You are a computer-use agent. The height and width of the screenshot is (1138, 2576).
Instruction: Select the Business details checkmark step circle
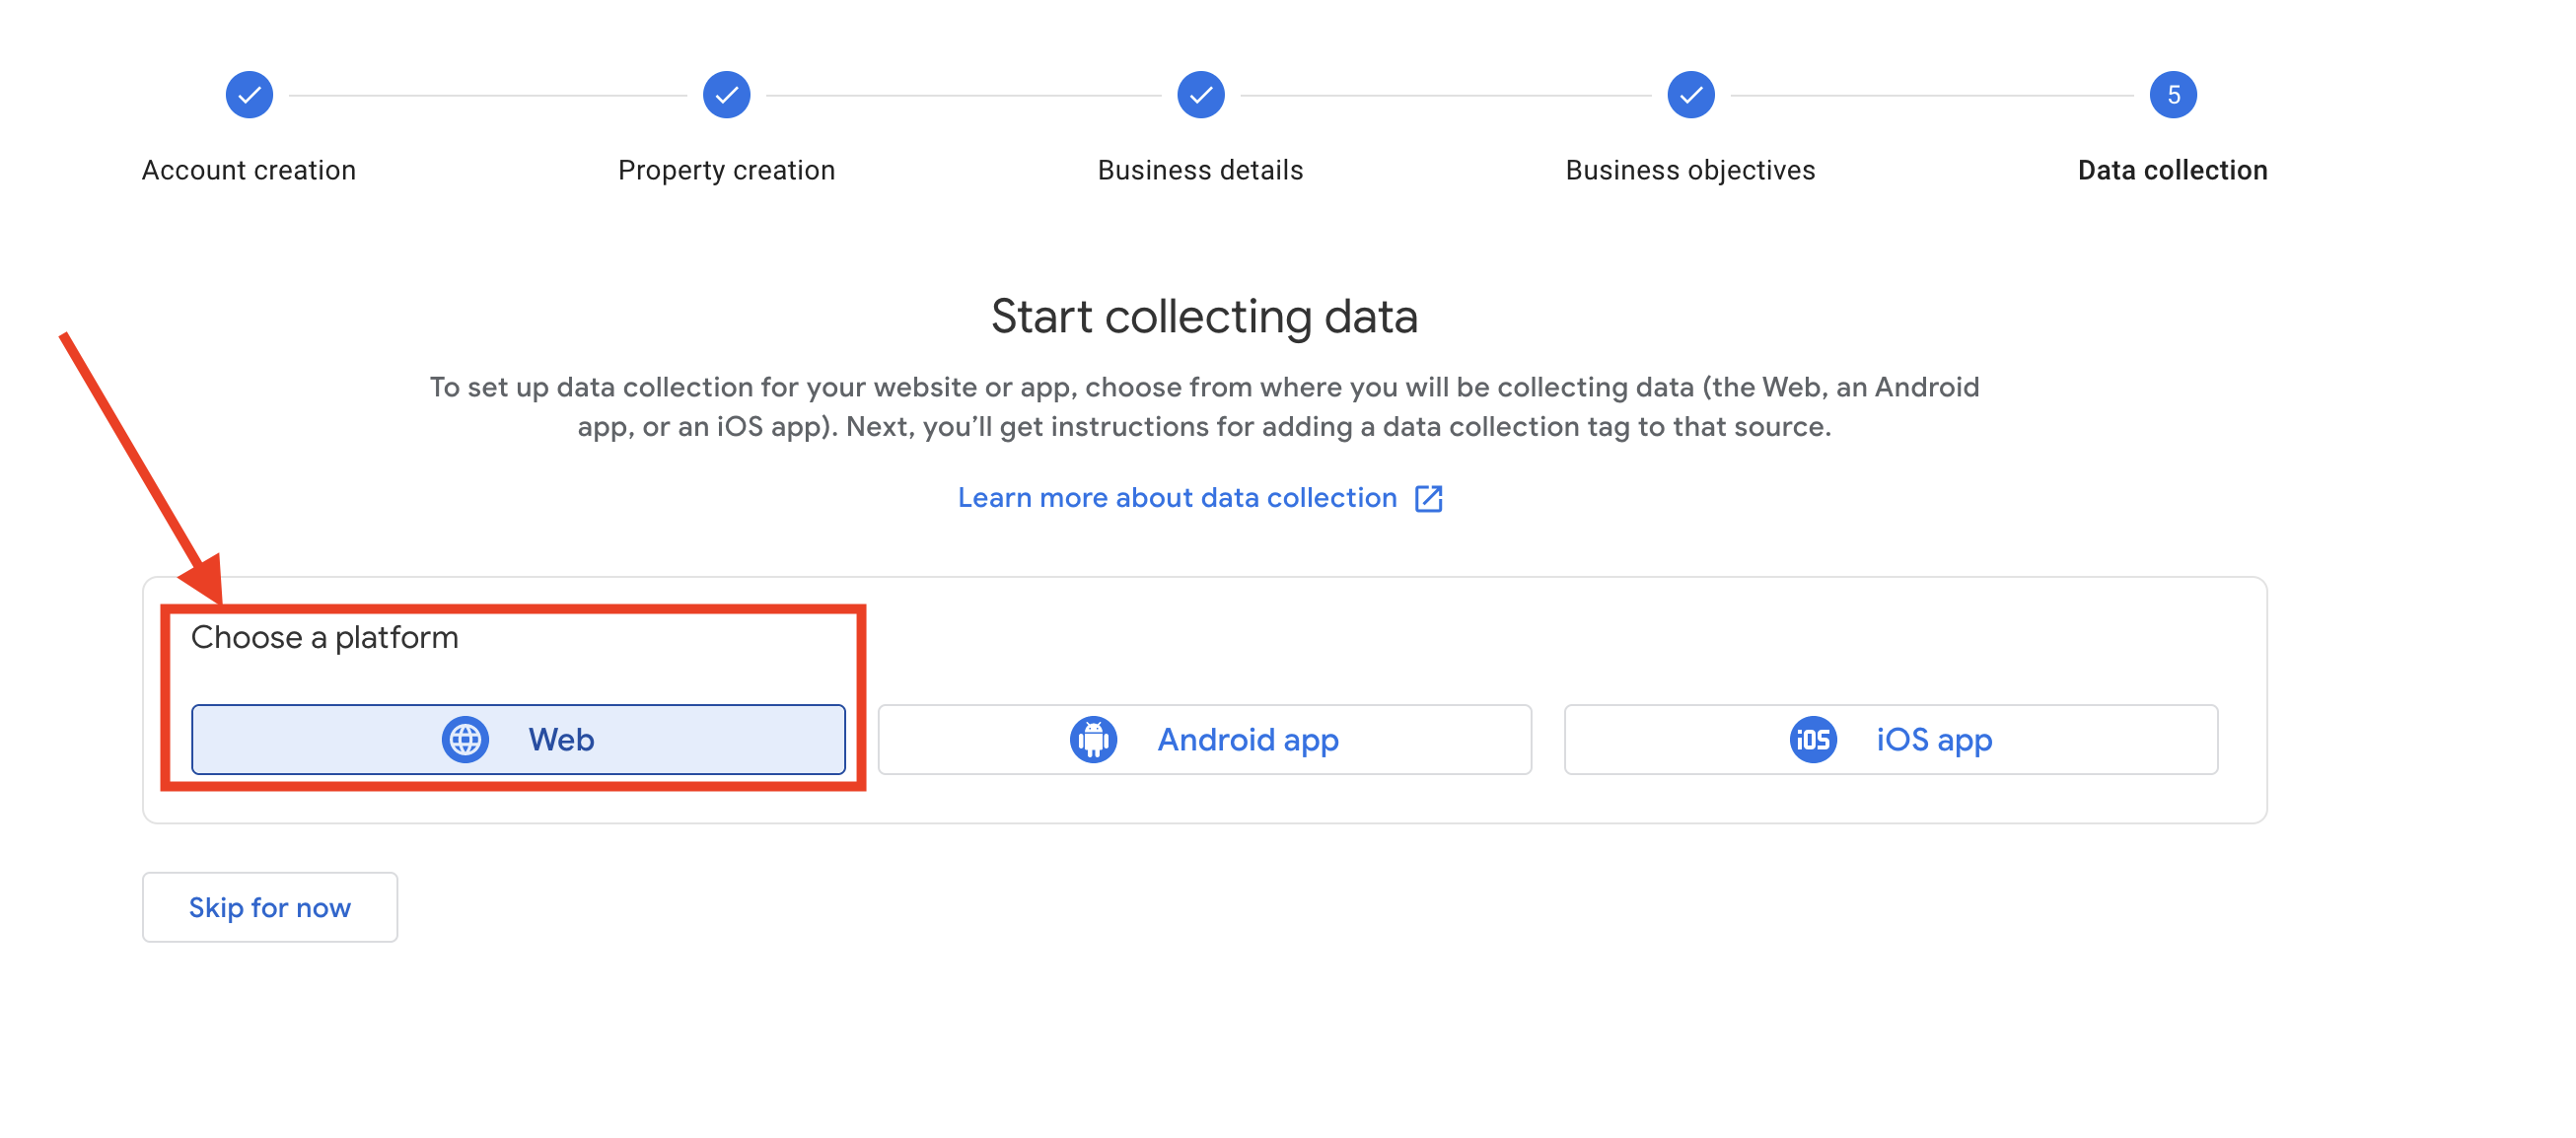tap(1200, 95)
